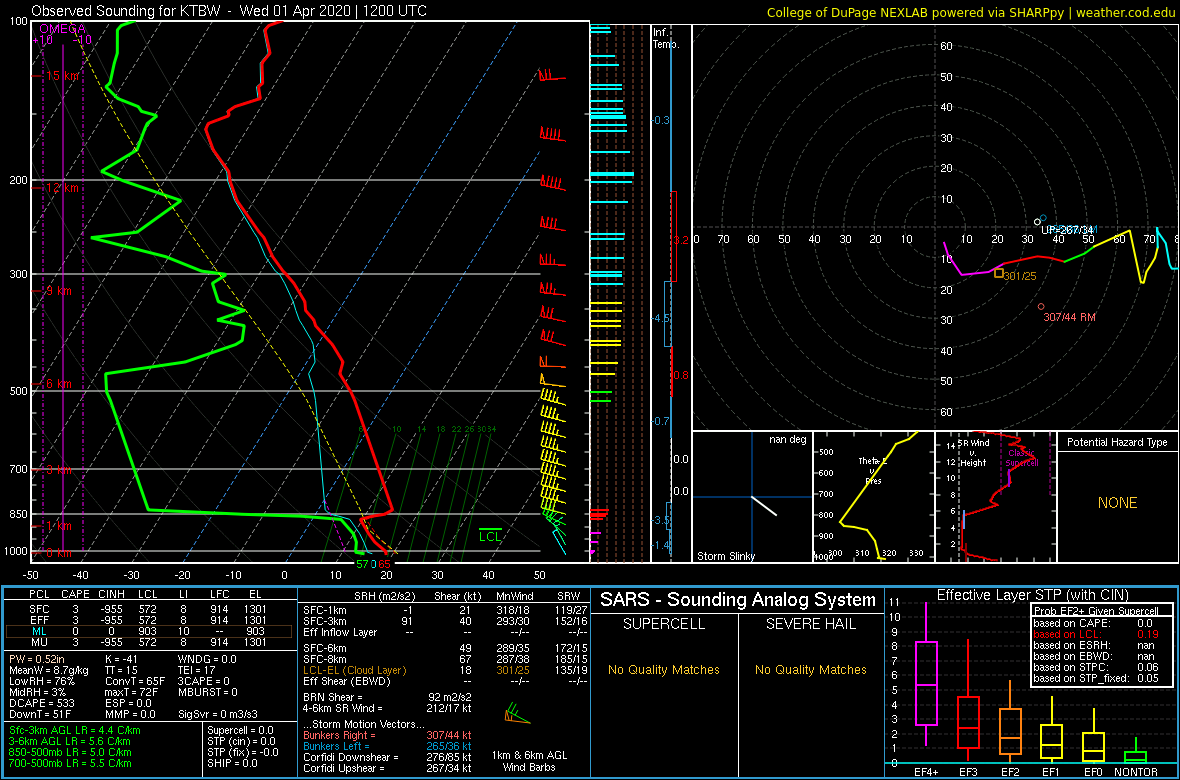Screen dimensions: 1180x780
Task: Click 'No Quality Matches' under SUPERCELL
Action: [664, 669]
